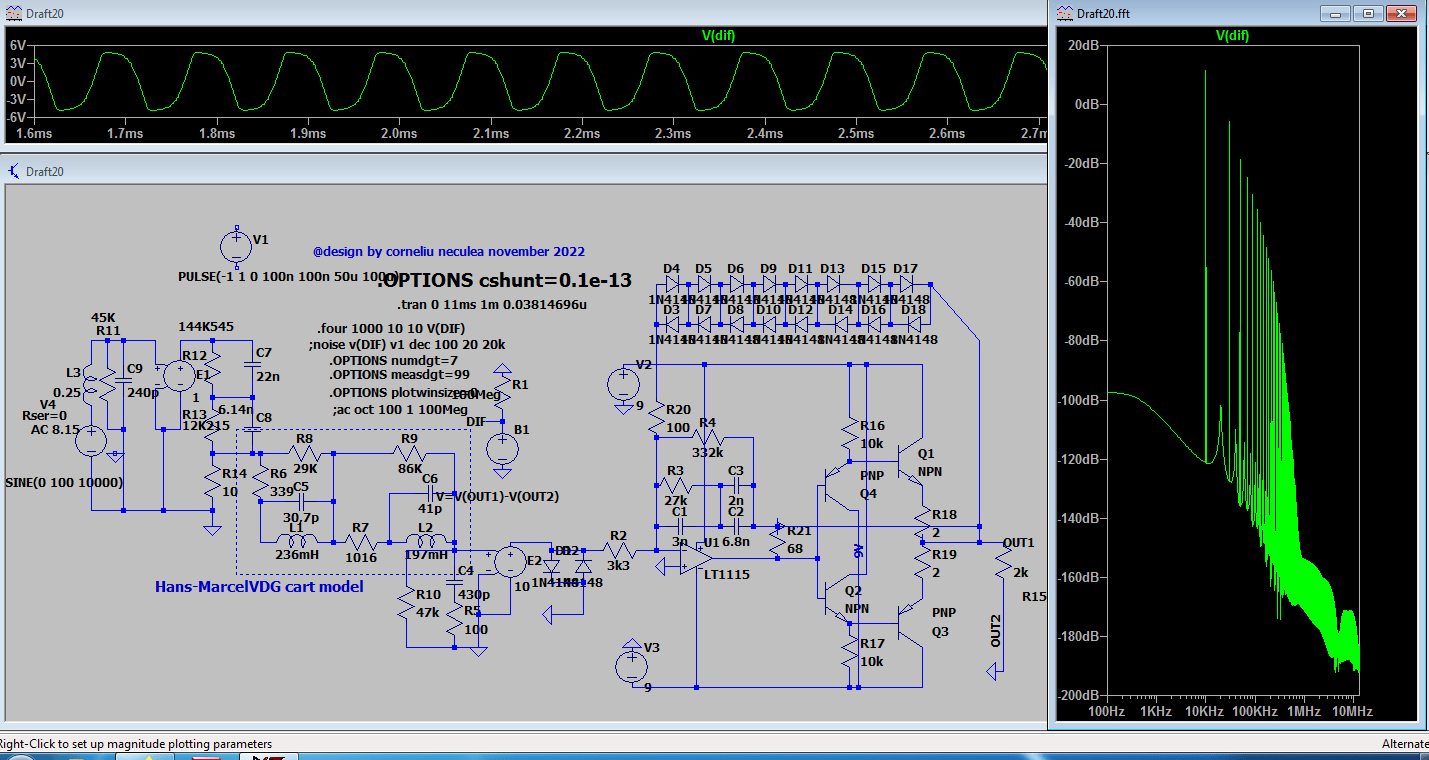Select the V4 sine source symbol

92,441
